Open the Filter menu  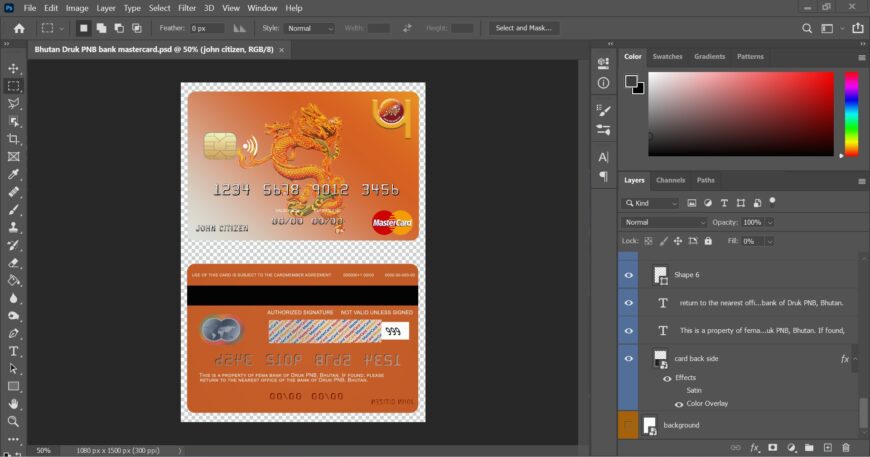pos(187,8)
